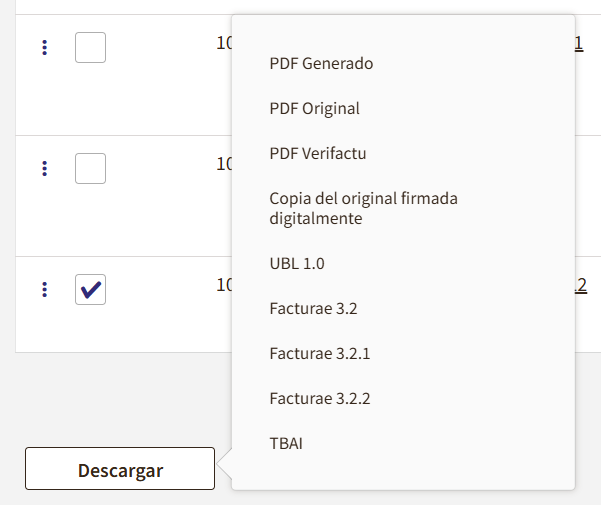The height and width of the screenshot is (505, 601).
Task: Open the three-dot menu beside checked row
Action: click(x=44, y=289)
